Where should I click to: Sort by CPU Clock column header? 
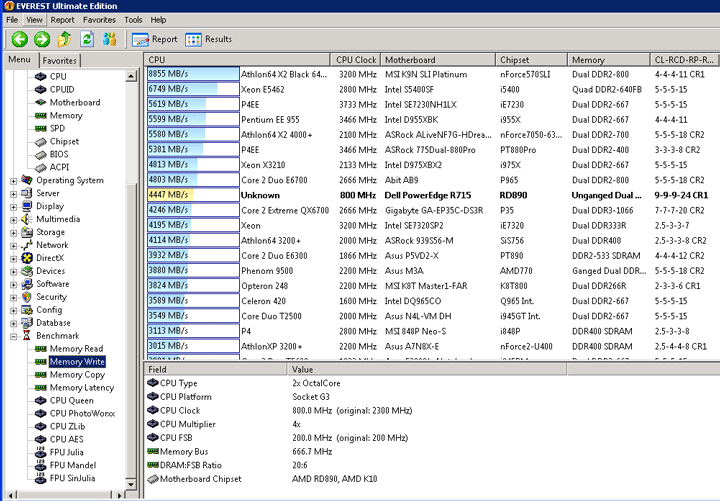point(355,60)
